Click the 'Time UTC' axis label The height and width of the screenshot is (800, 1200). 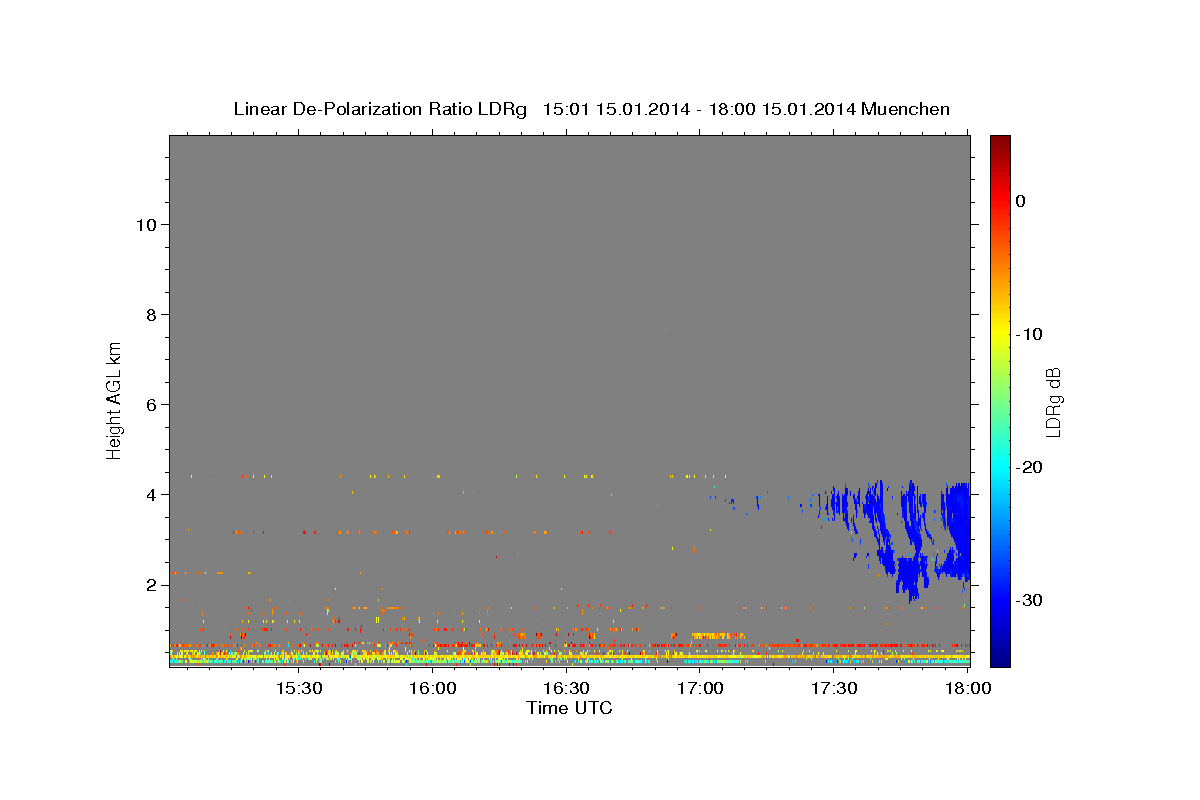click(x=569, y=708)
